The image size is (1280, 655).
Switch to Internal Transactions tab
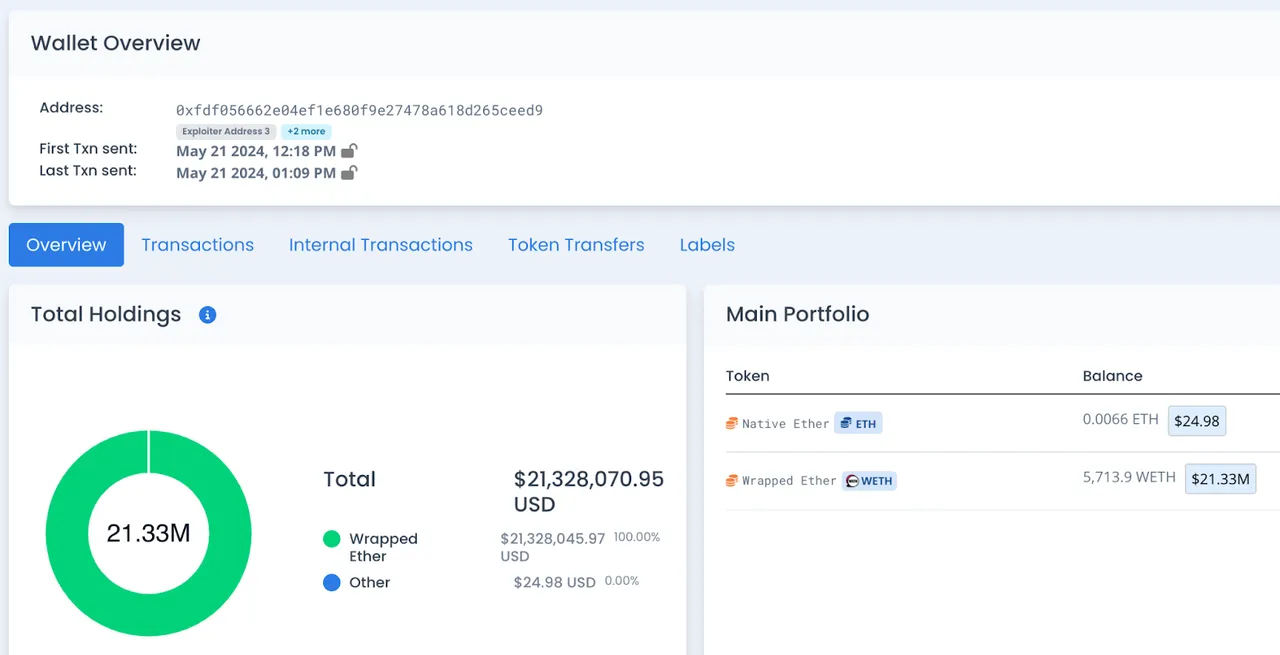pos(381,245)
